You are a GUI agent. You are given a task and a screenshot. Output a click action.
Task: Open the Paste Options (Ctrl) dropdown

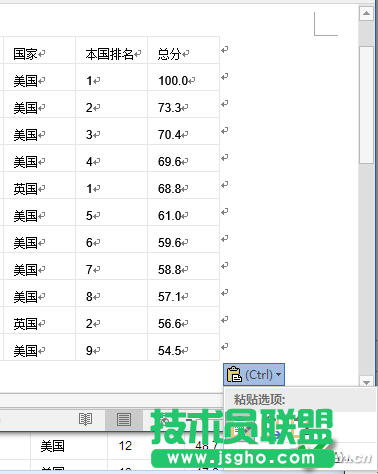[254, 374]
